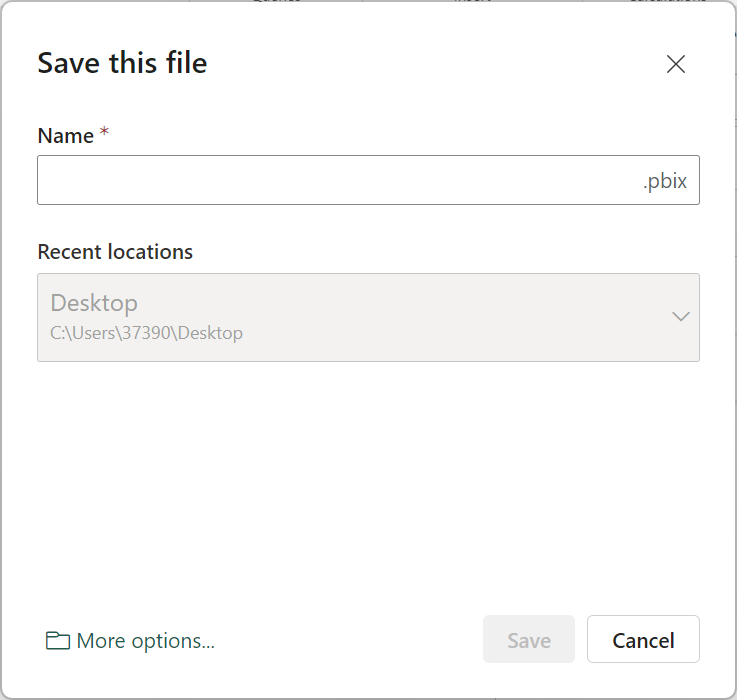737x700 pixels.
Task: Select the C:\Users\37390\Desktop path text
Action: (146, 333)
